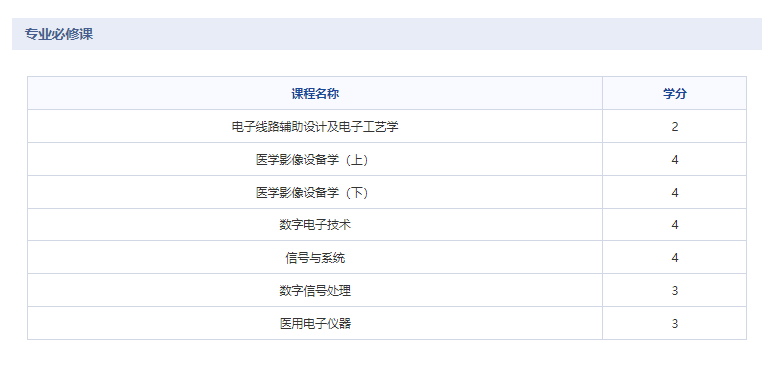Click the credit value 2 for 电子线路辅助设计
This screenshot has height=375, width=779.
674,127
